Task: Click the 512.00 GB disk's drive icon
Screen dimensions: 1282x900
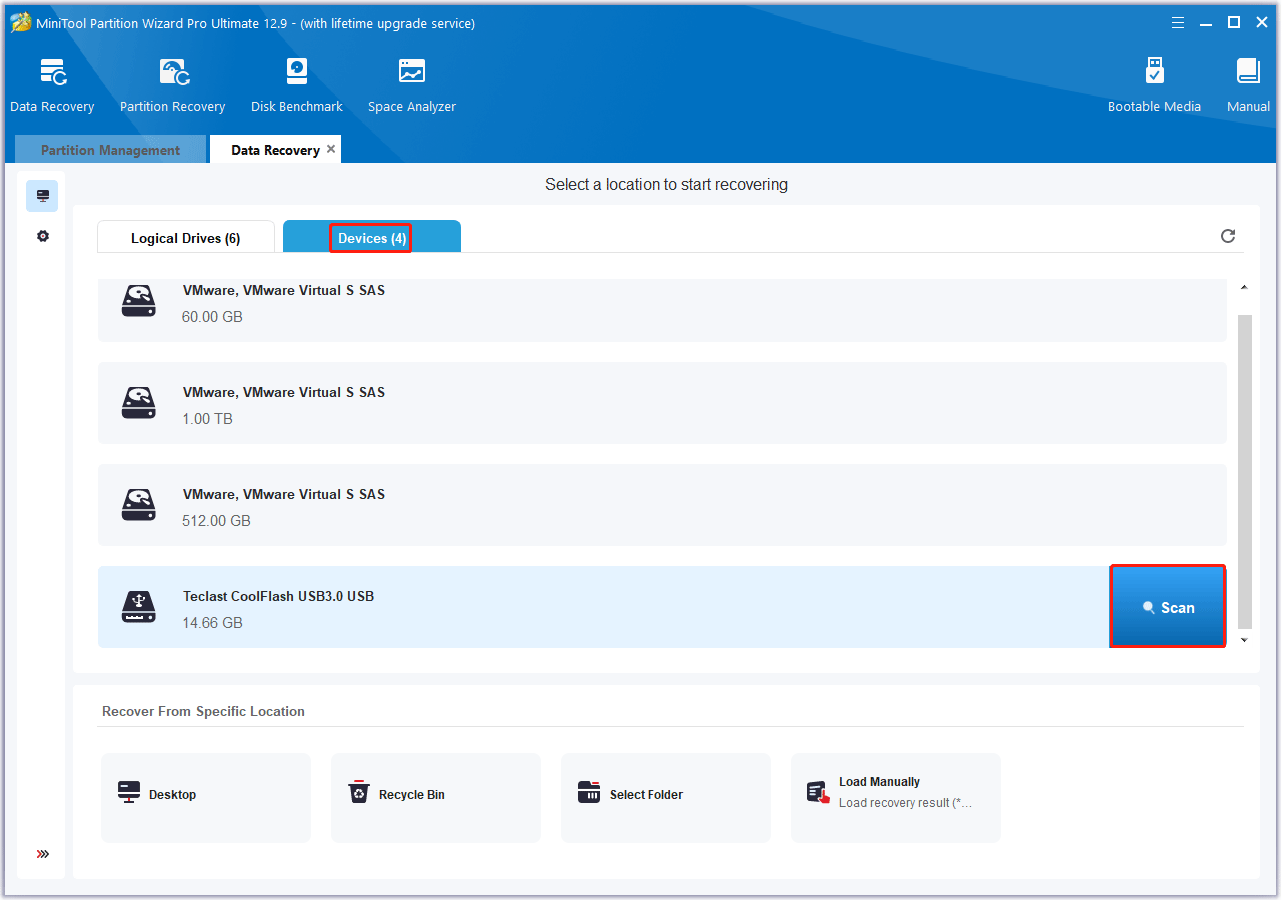Action: point(139,505)
